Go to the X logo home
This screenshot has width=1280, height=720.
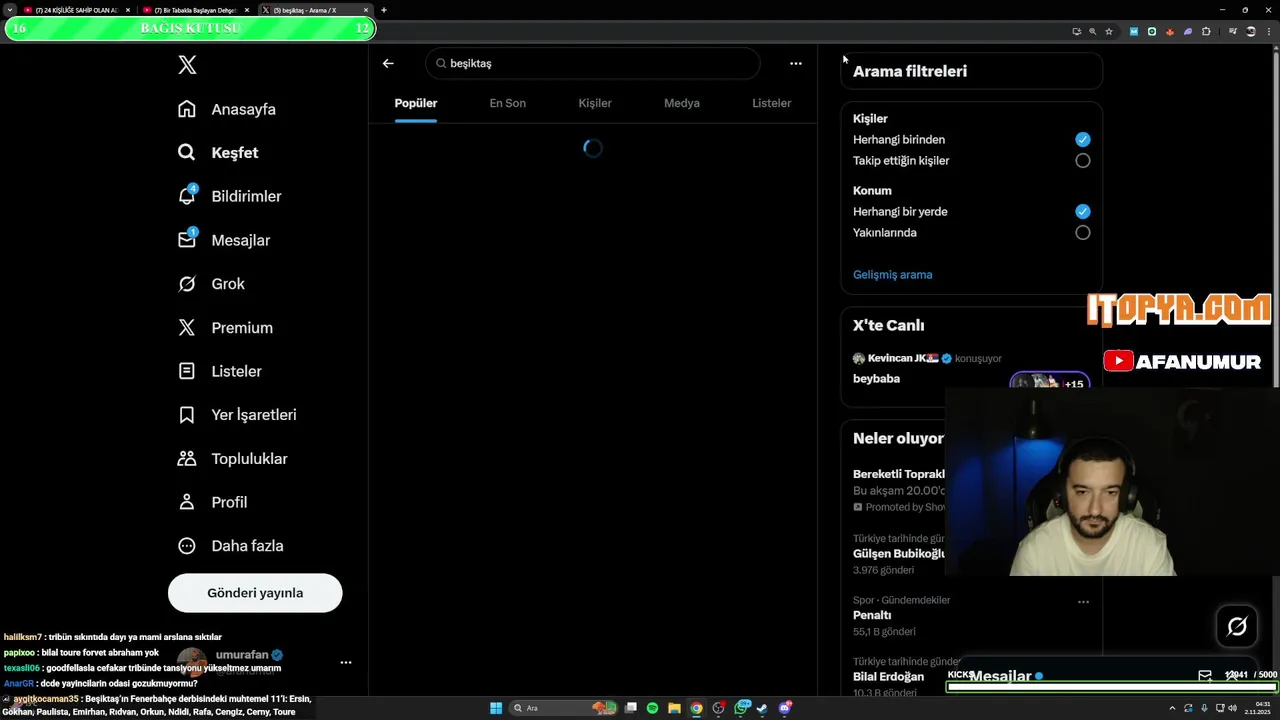click(187, 65)
